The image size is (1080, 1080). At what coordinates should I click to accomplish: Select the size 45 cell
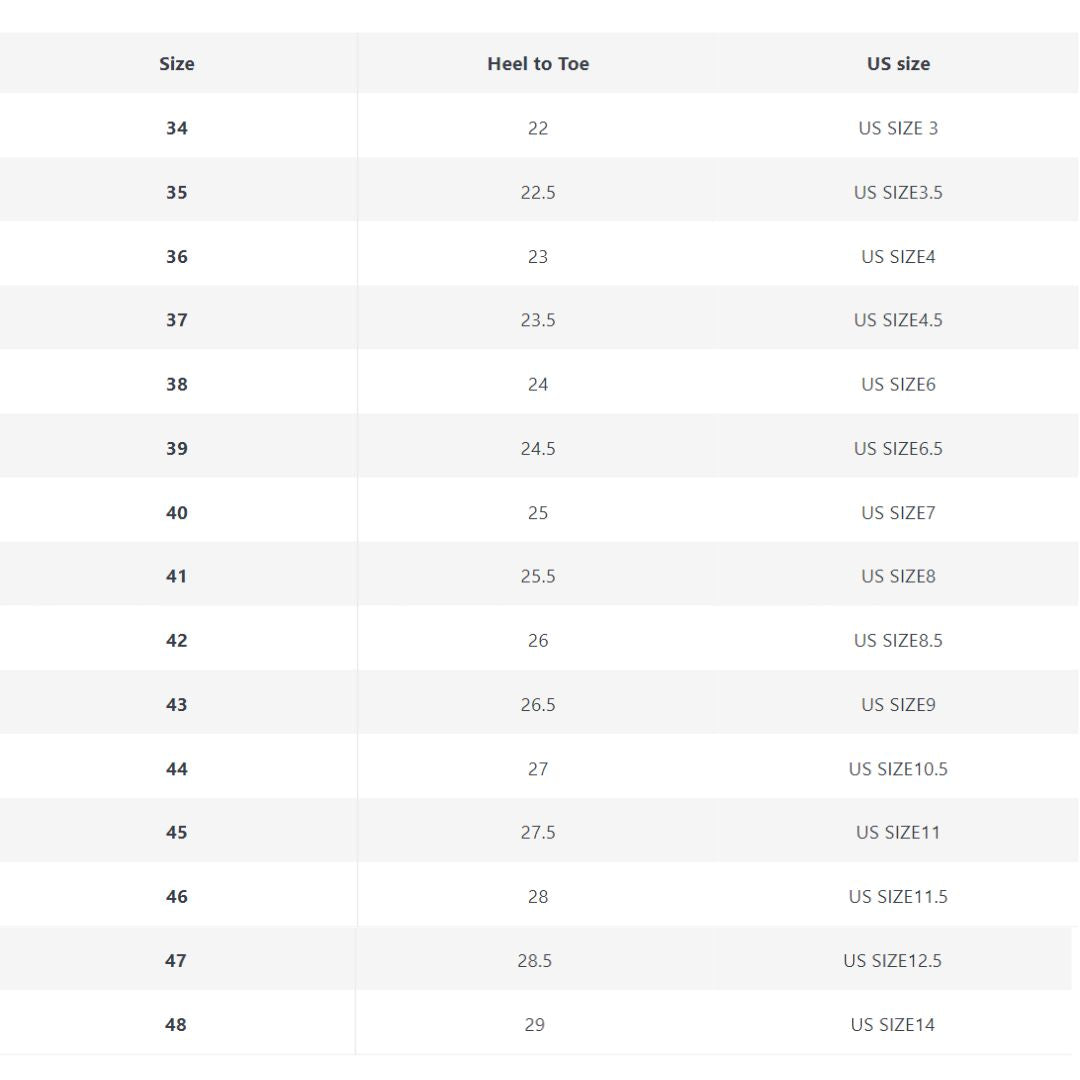177,832
